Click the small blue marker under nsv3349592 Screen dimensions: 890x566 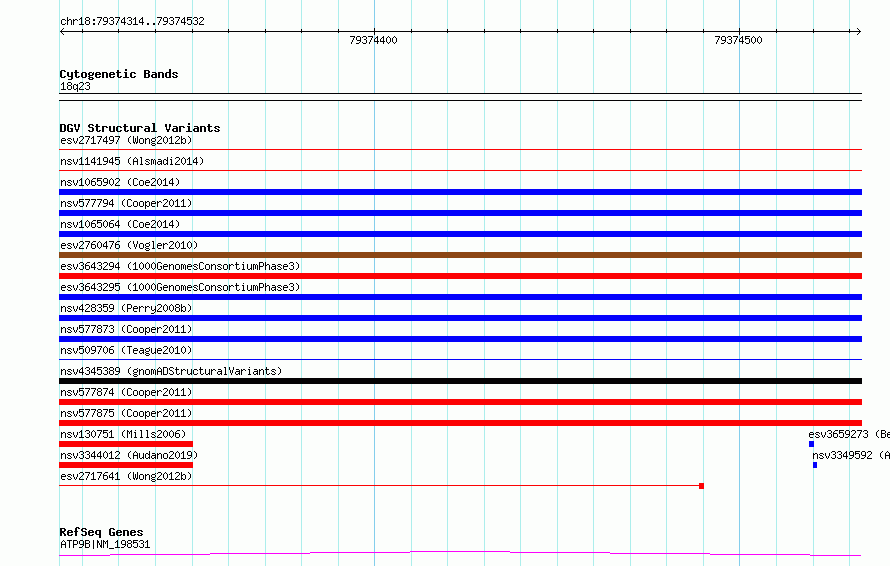[x=815, y=465]
